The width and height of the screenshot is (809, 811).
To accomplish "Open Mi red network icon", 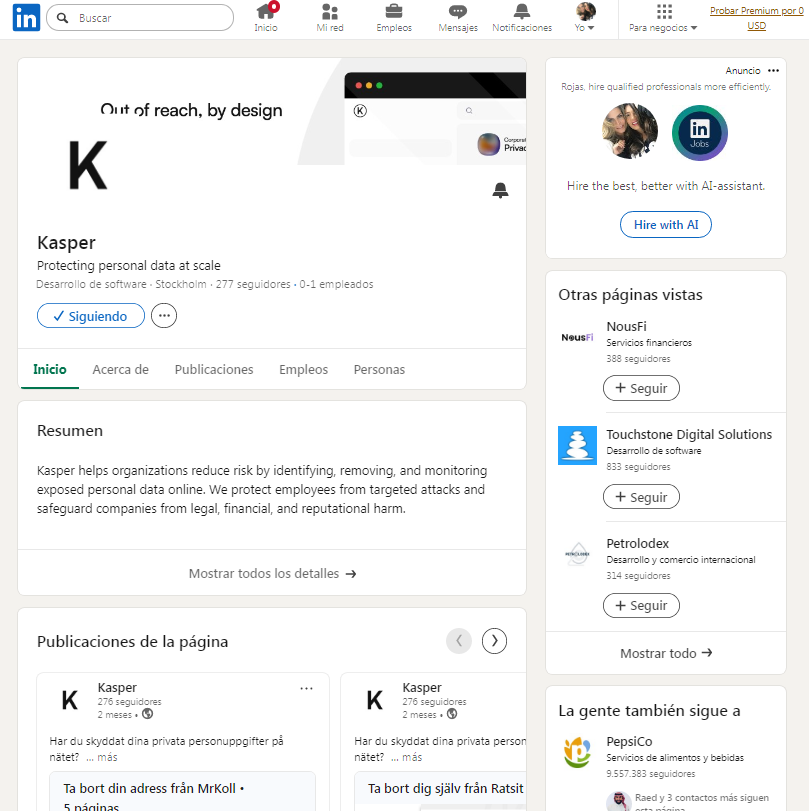I will click(330, 18).
